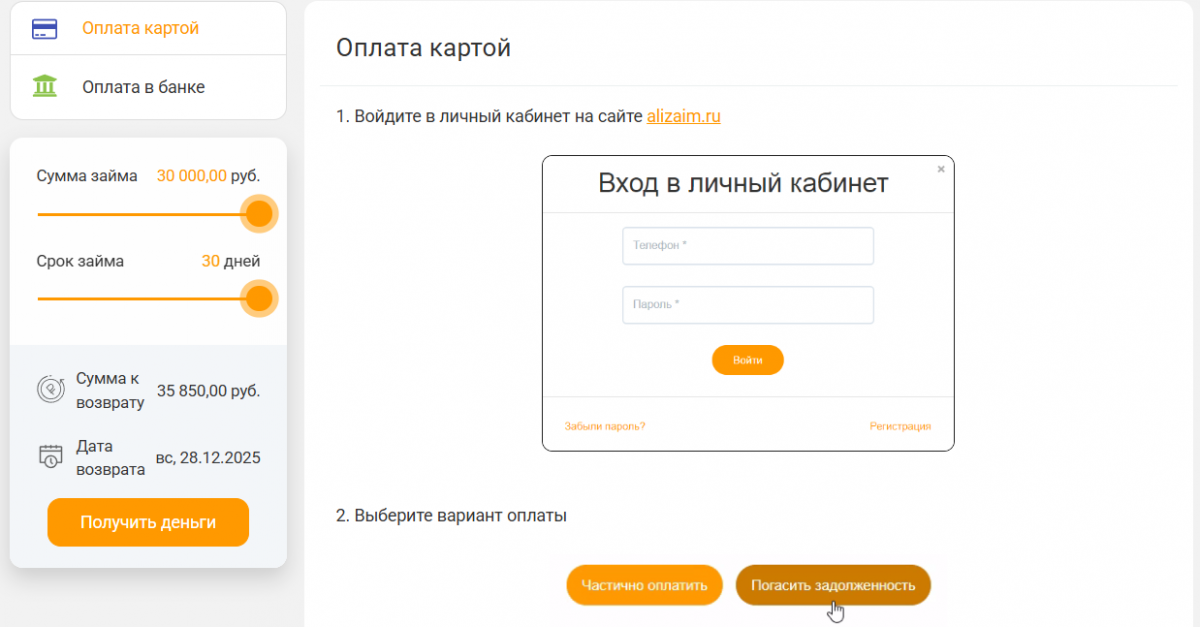Open the alizaim.ru link
This screenshot has height=627, width=1200.
point(683,116)
